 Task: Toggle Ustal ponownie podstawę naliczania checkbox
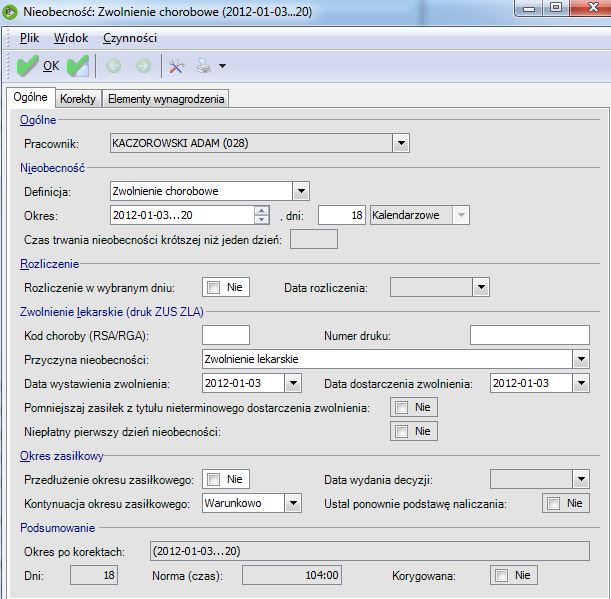(553, 504)
